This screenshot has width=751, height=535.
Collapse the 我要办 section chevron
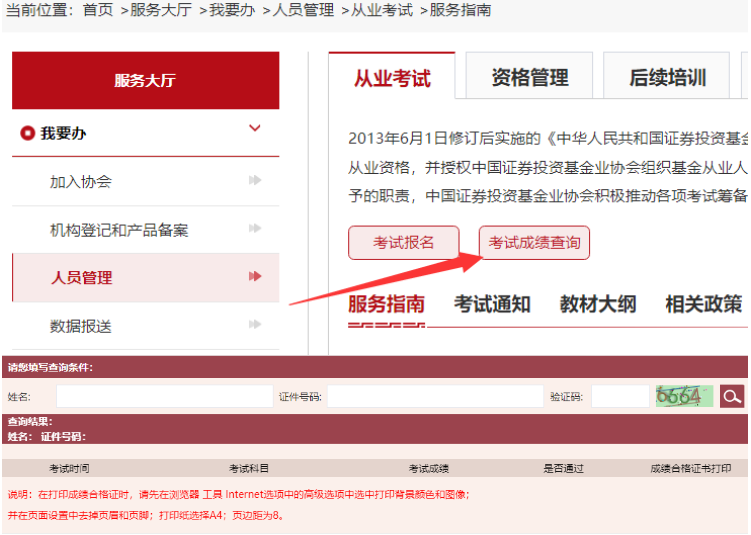[x=254, y=129]
